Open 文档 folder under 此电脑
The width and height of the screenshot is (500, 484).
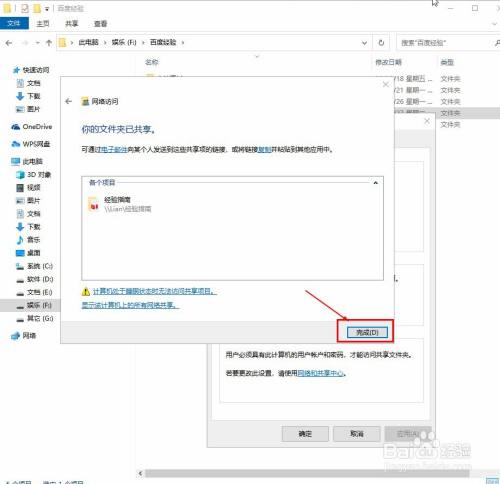point(28,214)
